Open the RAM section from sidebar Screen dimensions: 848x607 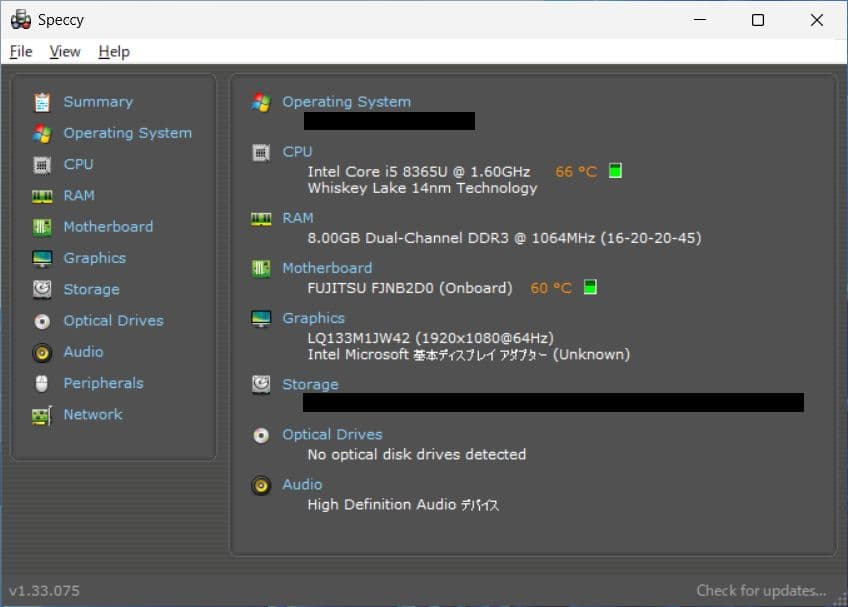click(79, 196)
